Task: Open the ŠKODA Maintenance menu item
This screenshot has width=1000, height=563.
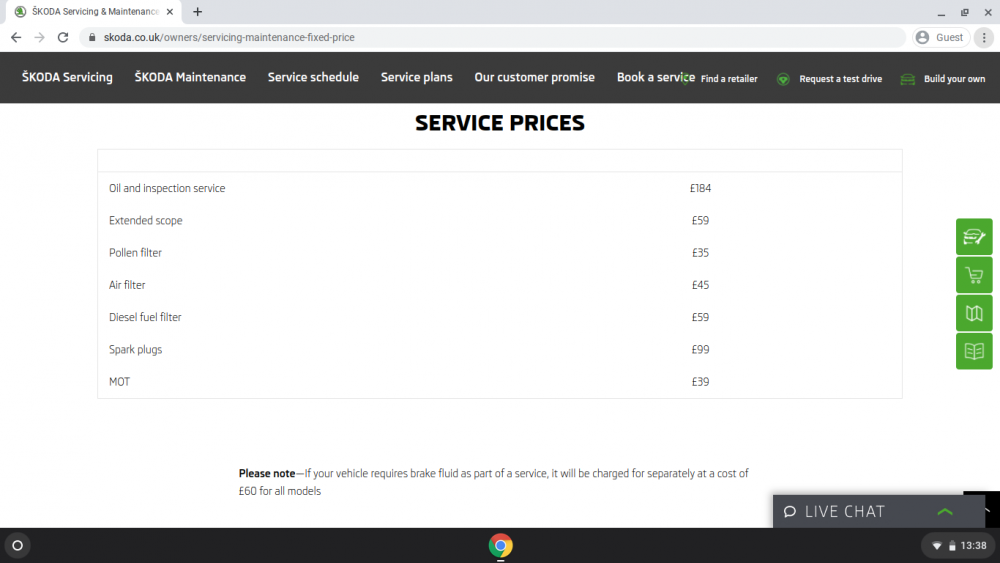Action: [190, 77]
